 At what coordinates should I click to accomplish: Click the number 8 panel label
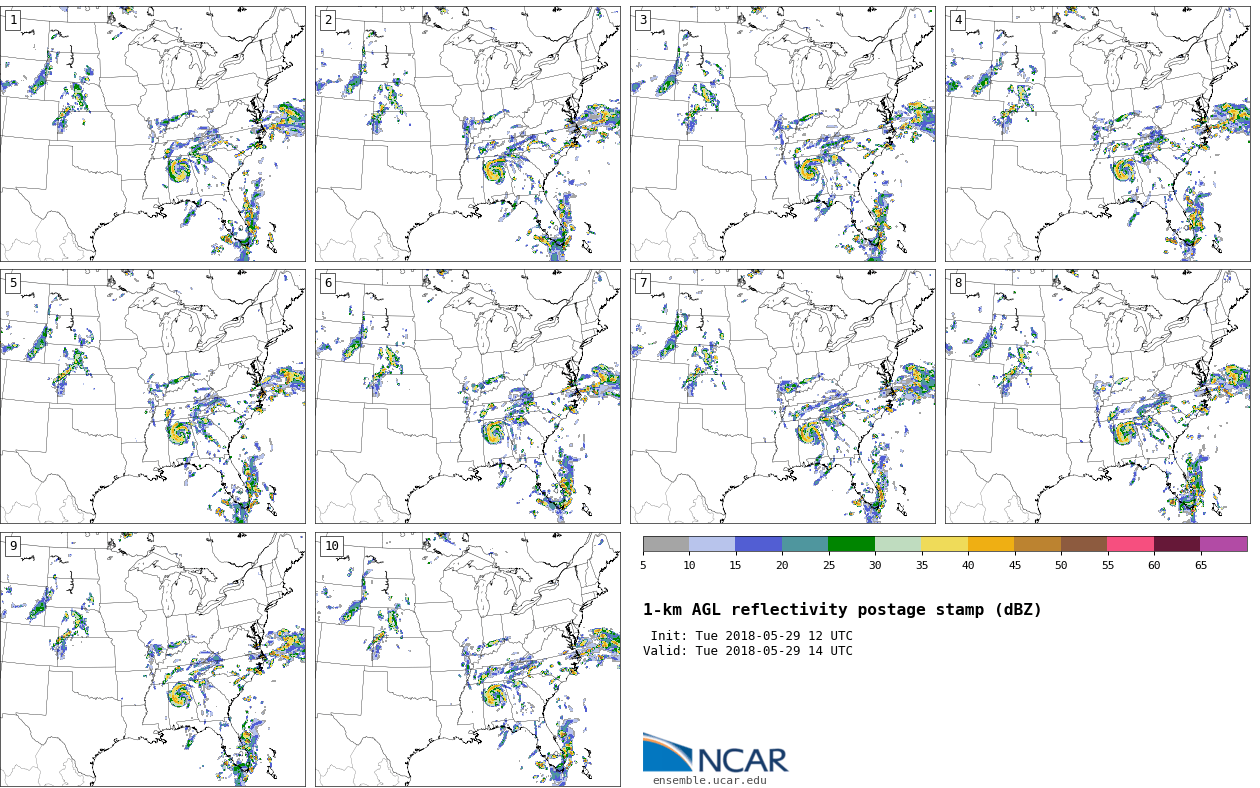(958, 283)
